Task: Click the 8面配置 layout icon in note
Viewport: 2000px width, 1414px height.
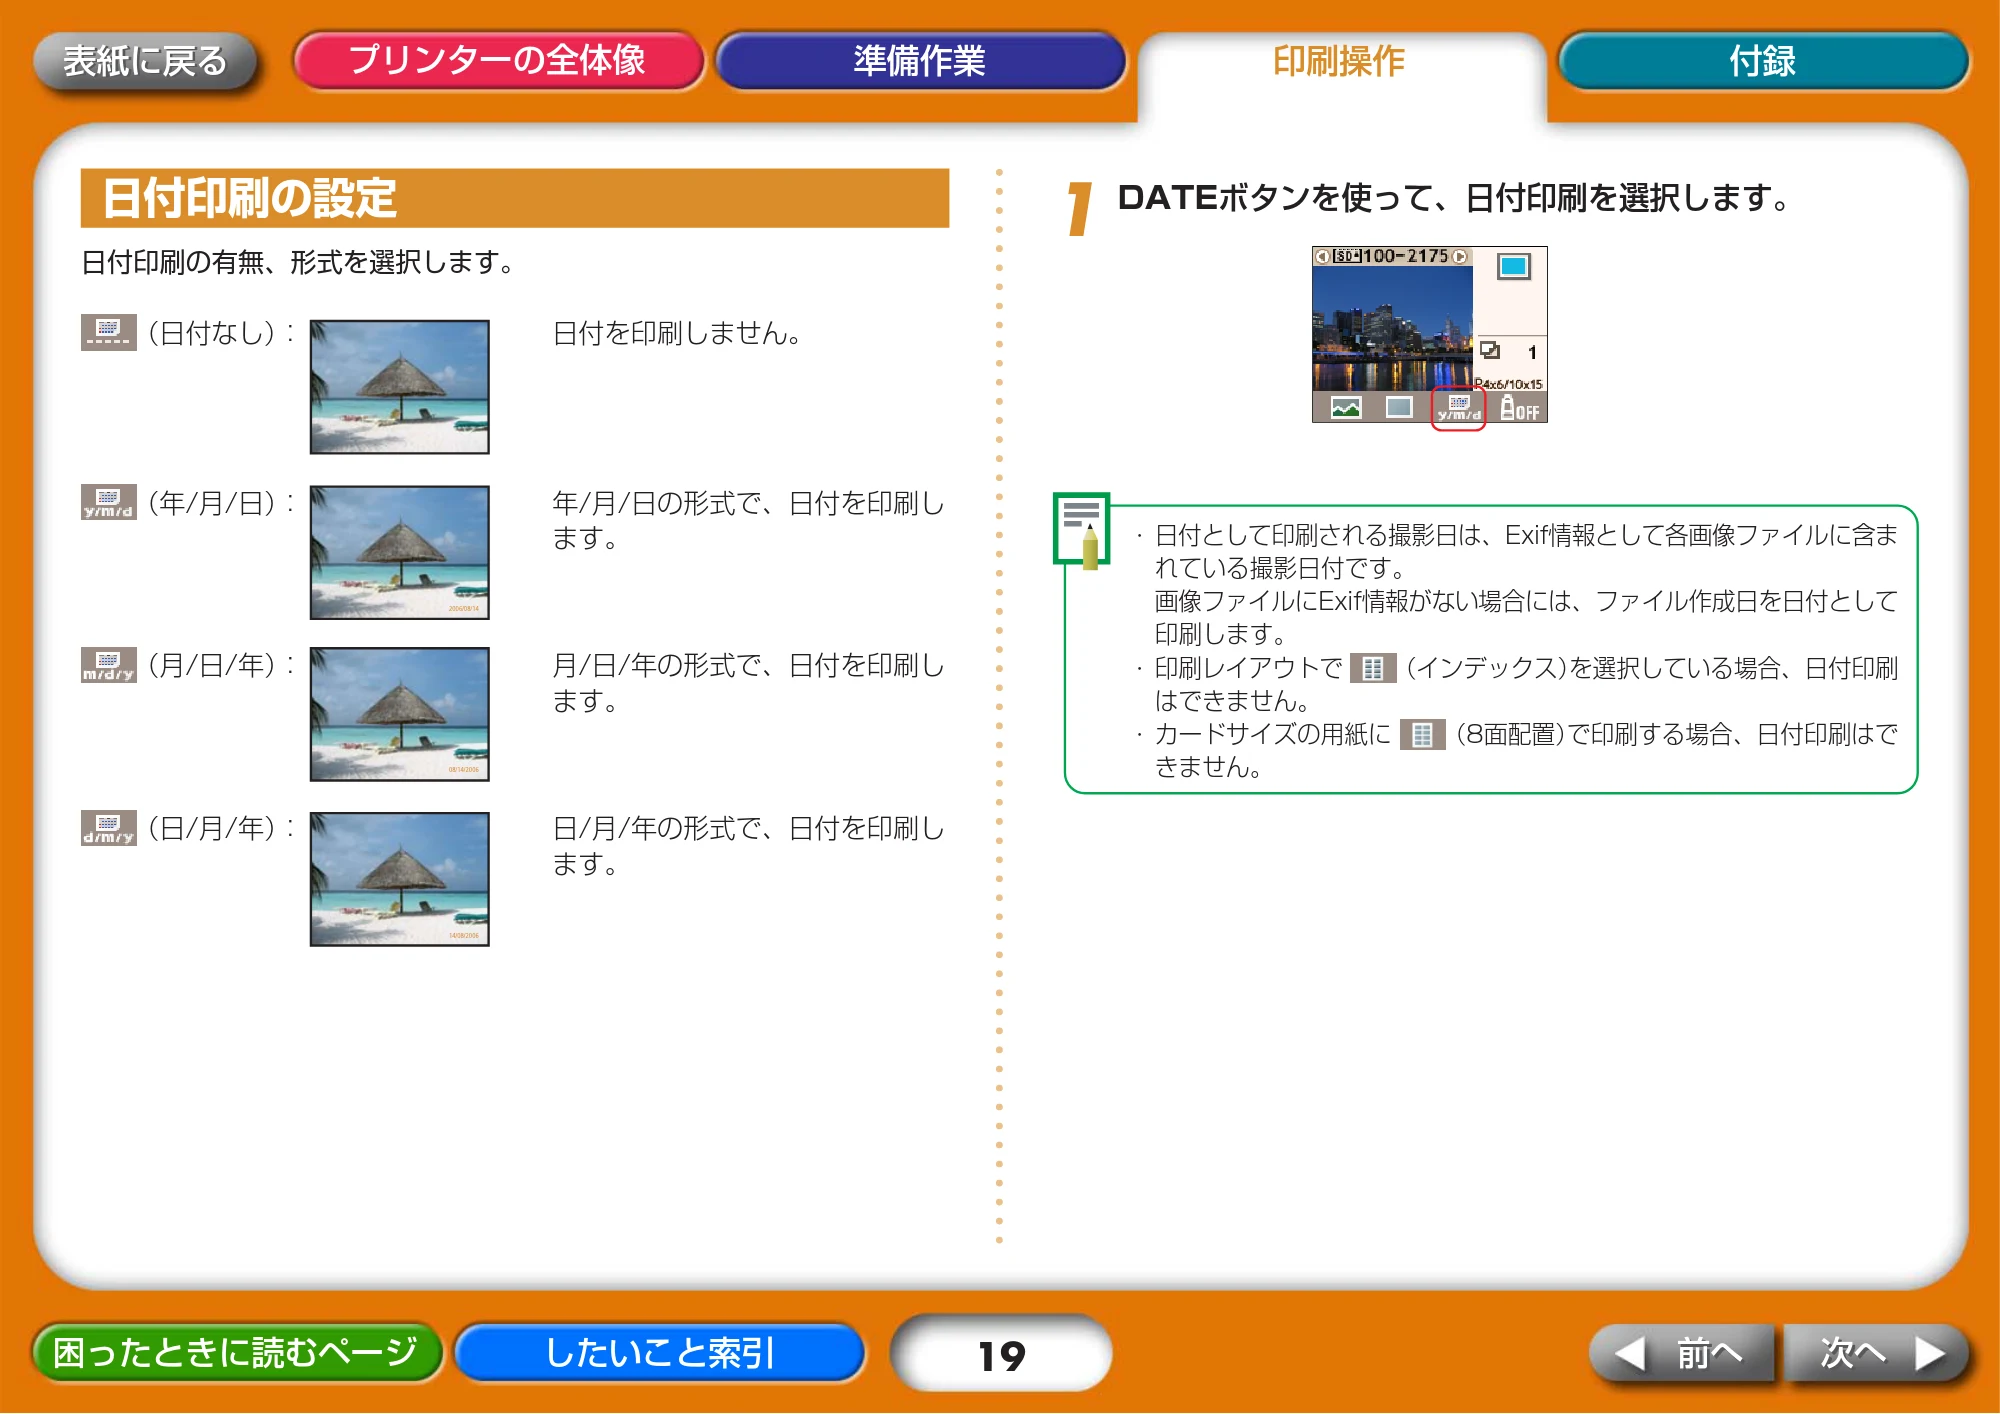Action: tap(1422, 735)
